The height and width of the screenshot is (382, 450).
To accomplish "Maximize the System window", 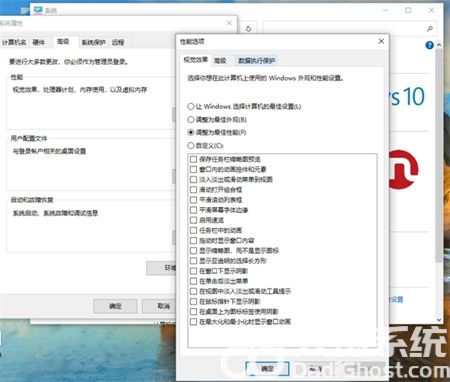I will (408, 10).
